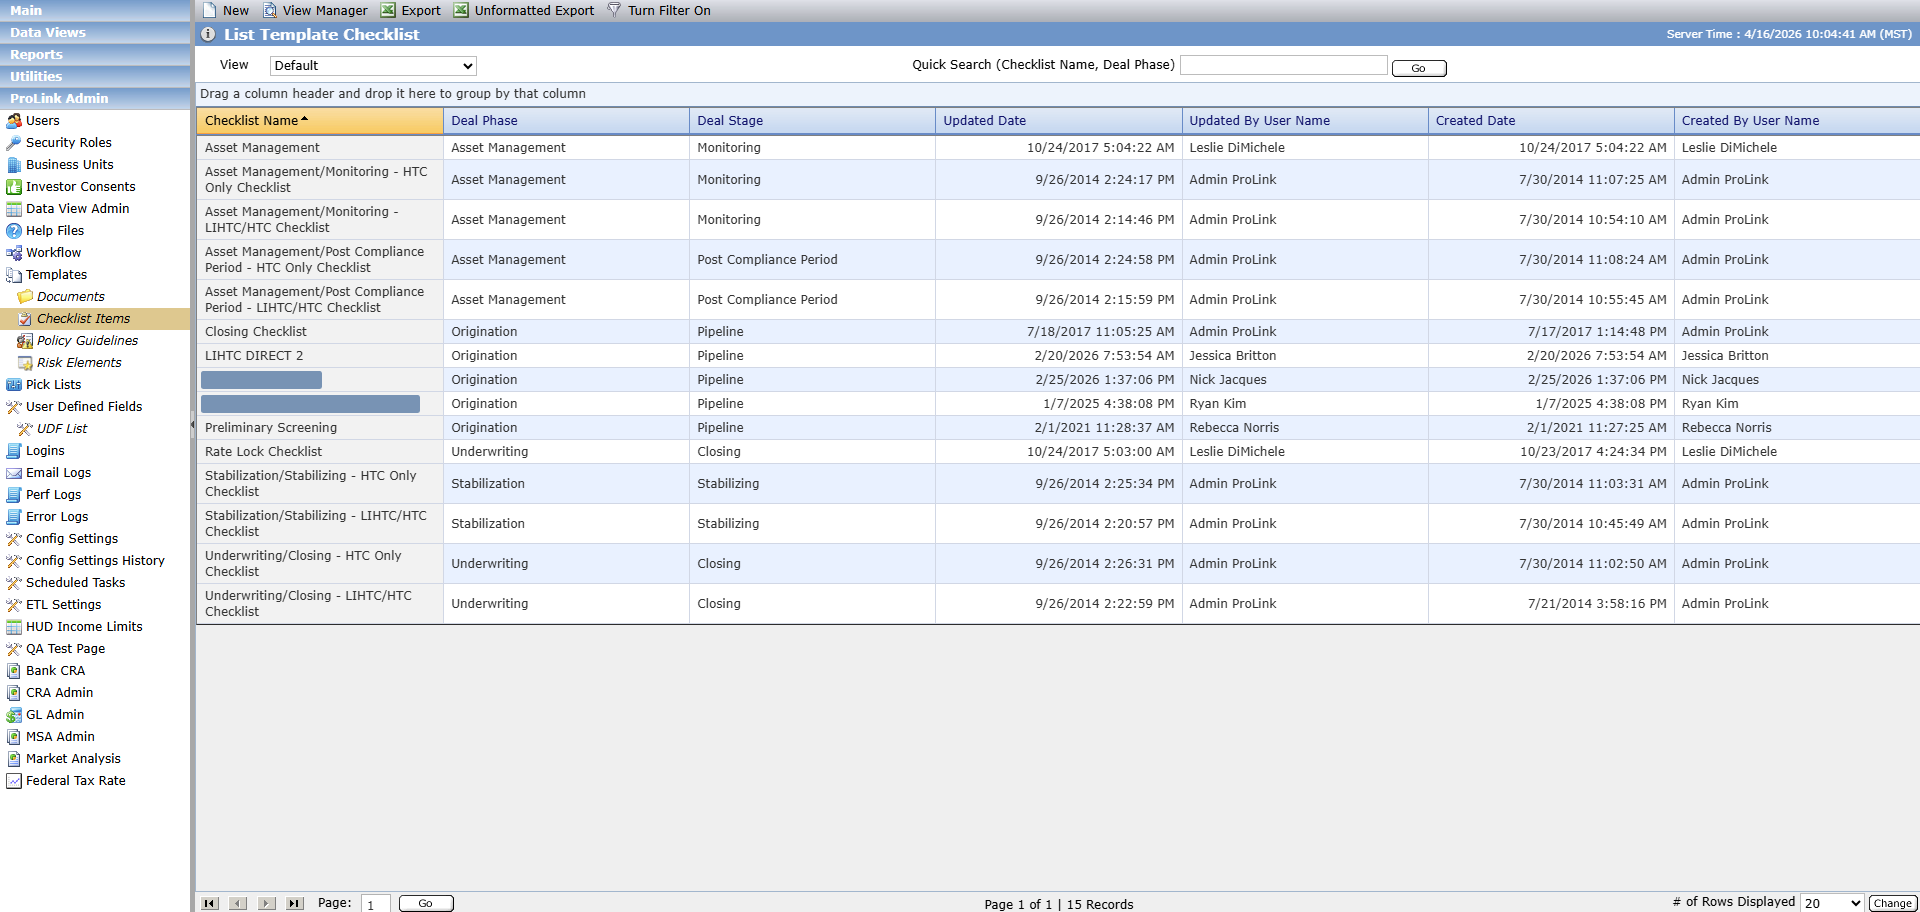
Task: Click Federal Tax Rate chart icon
Action: coord(14,781)
